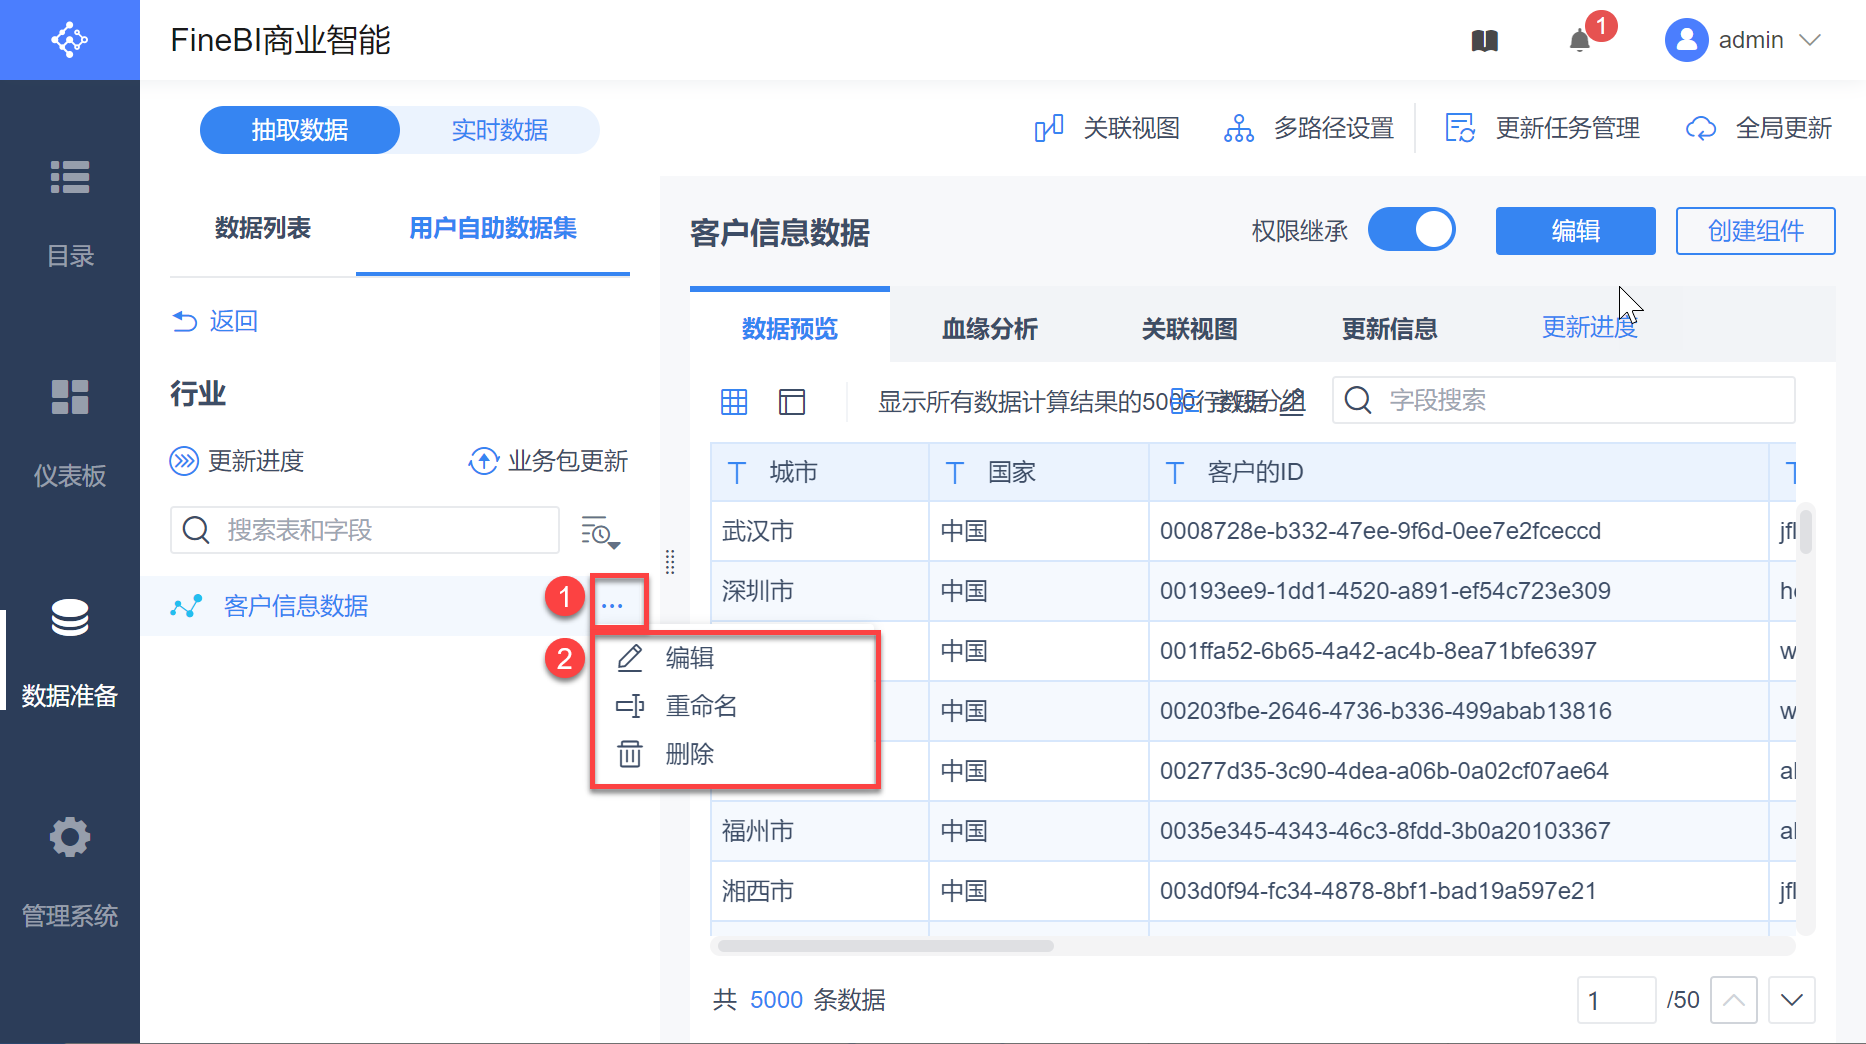Screen dimensions: 1866x1044
Task: Switch to the 用户自助数据集 tab
Action: coord(493,228)
